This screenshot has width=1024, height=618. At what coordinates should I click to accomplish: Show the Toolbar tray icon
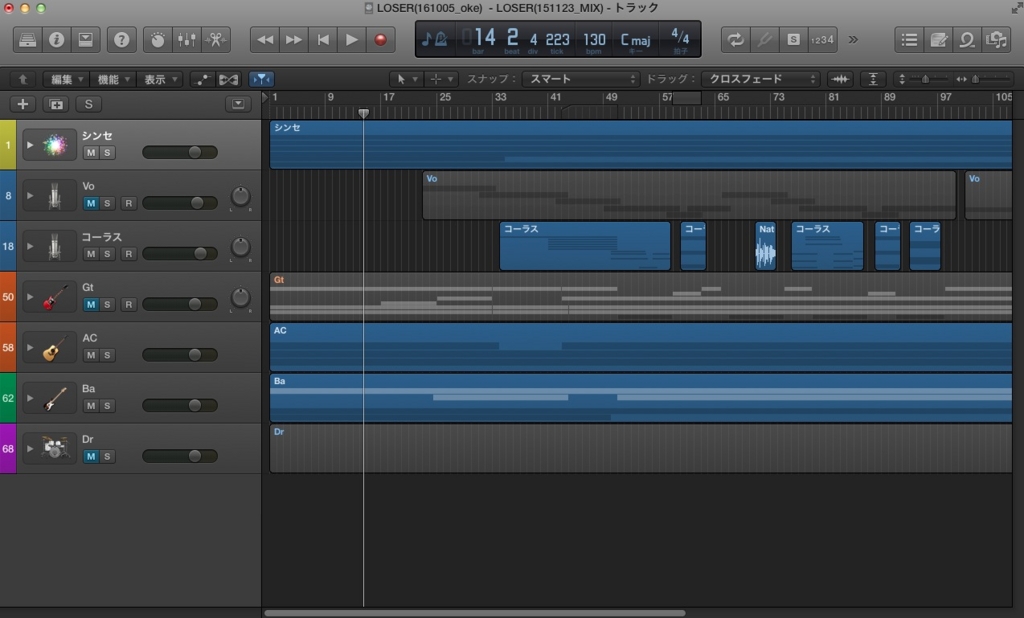tap(86, 40)
